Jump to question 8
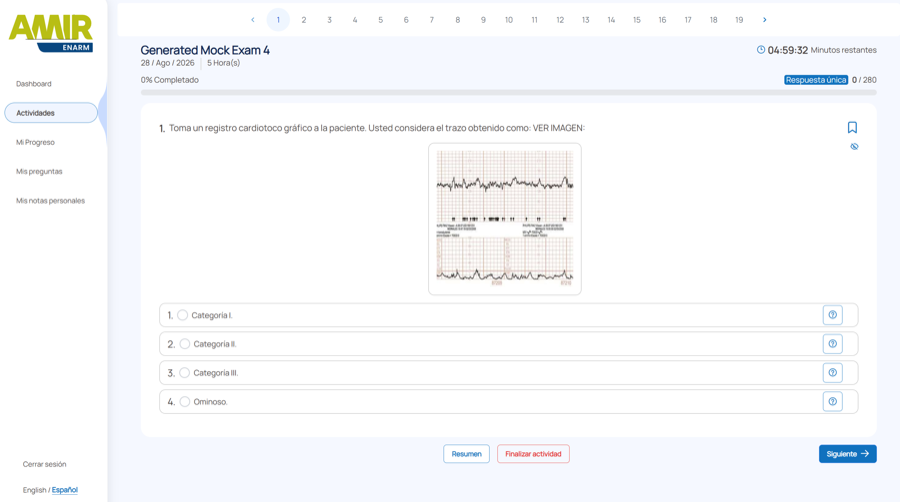Screen dimensions: 900x502 coord(457,20)
